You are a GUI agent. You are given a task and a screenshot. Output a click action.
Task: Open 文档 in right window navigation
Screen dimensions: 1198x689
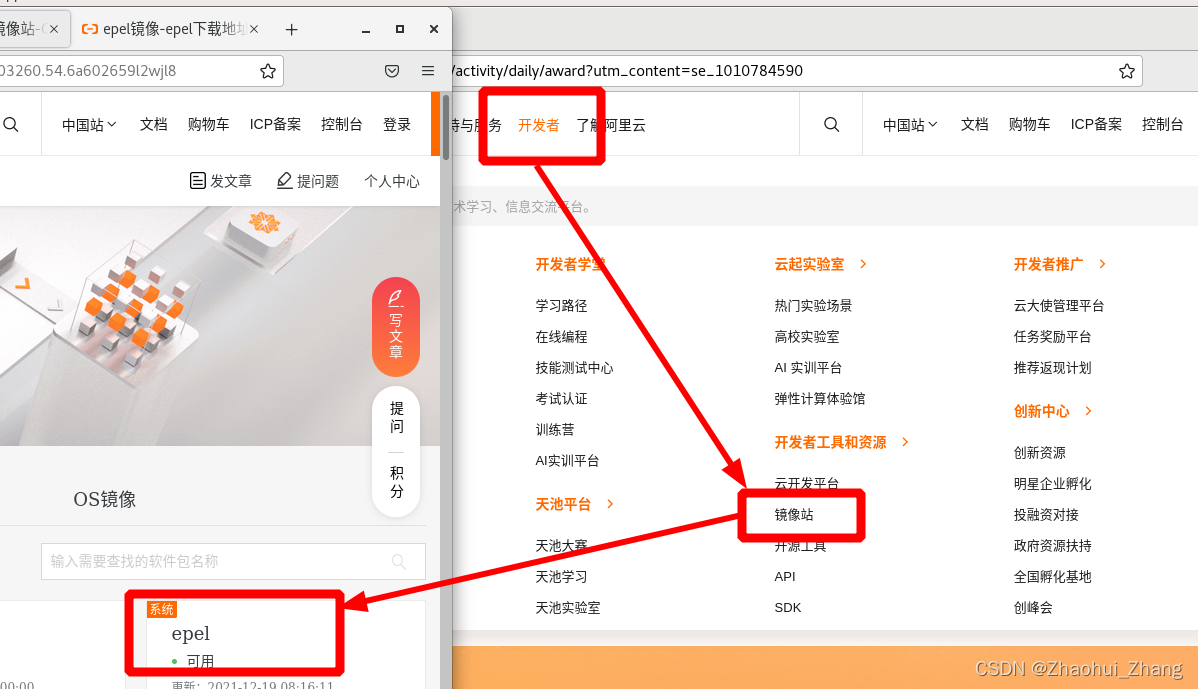pyautogui.click(x=974, y=125)
